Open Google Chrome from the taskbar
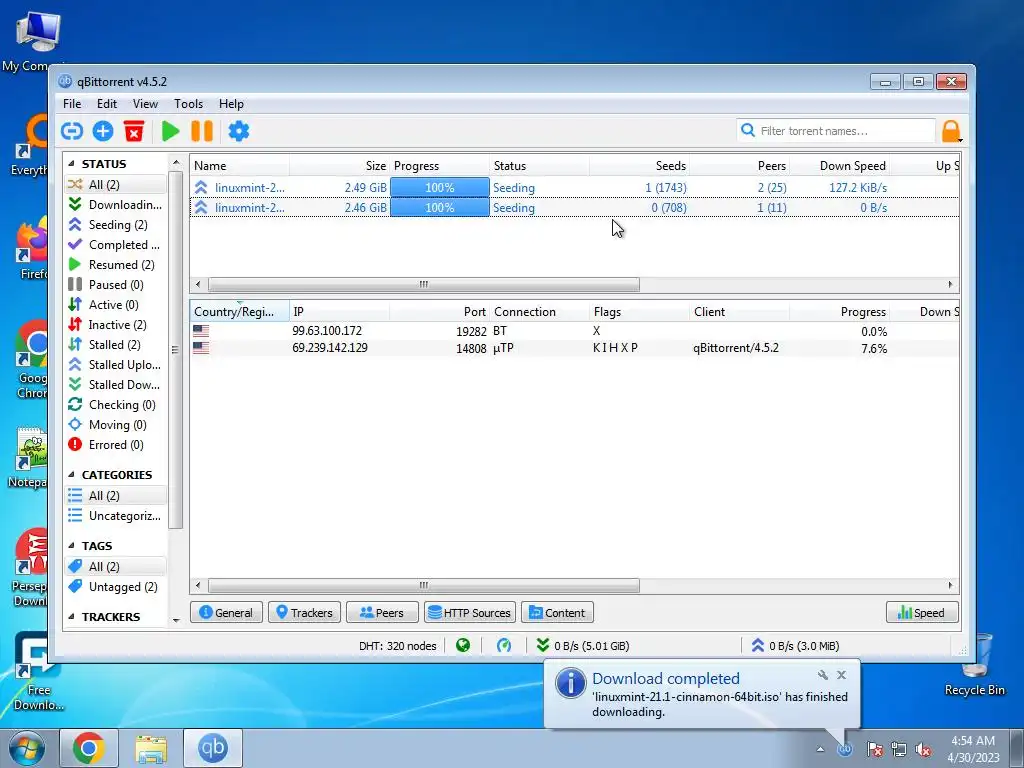This screenshot has height=768, width=1024. click(x=89, y=748)
